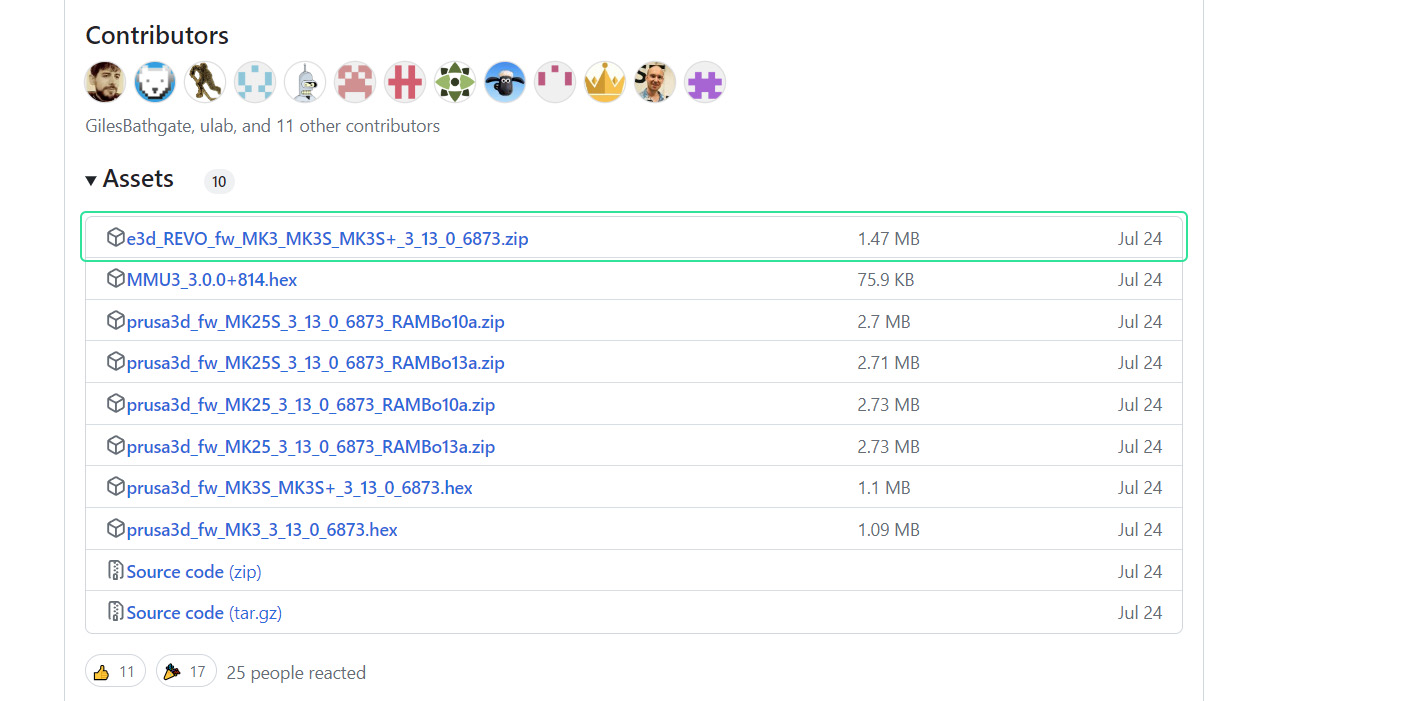Toggle the hooray reaction
Screen dimensions: 1417x701
click(x=185, y=670)
